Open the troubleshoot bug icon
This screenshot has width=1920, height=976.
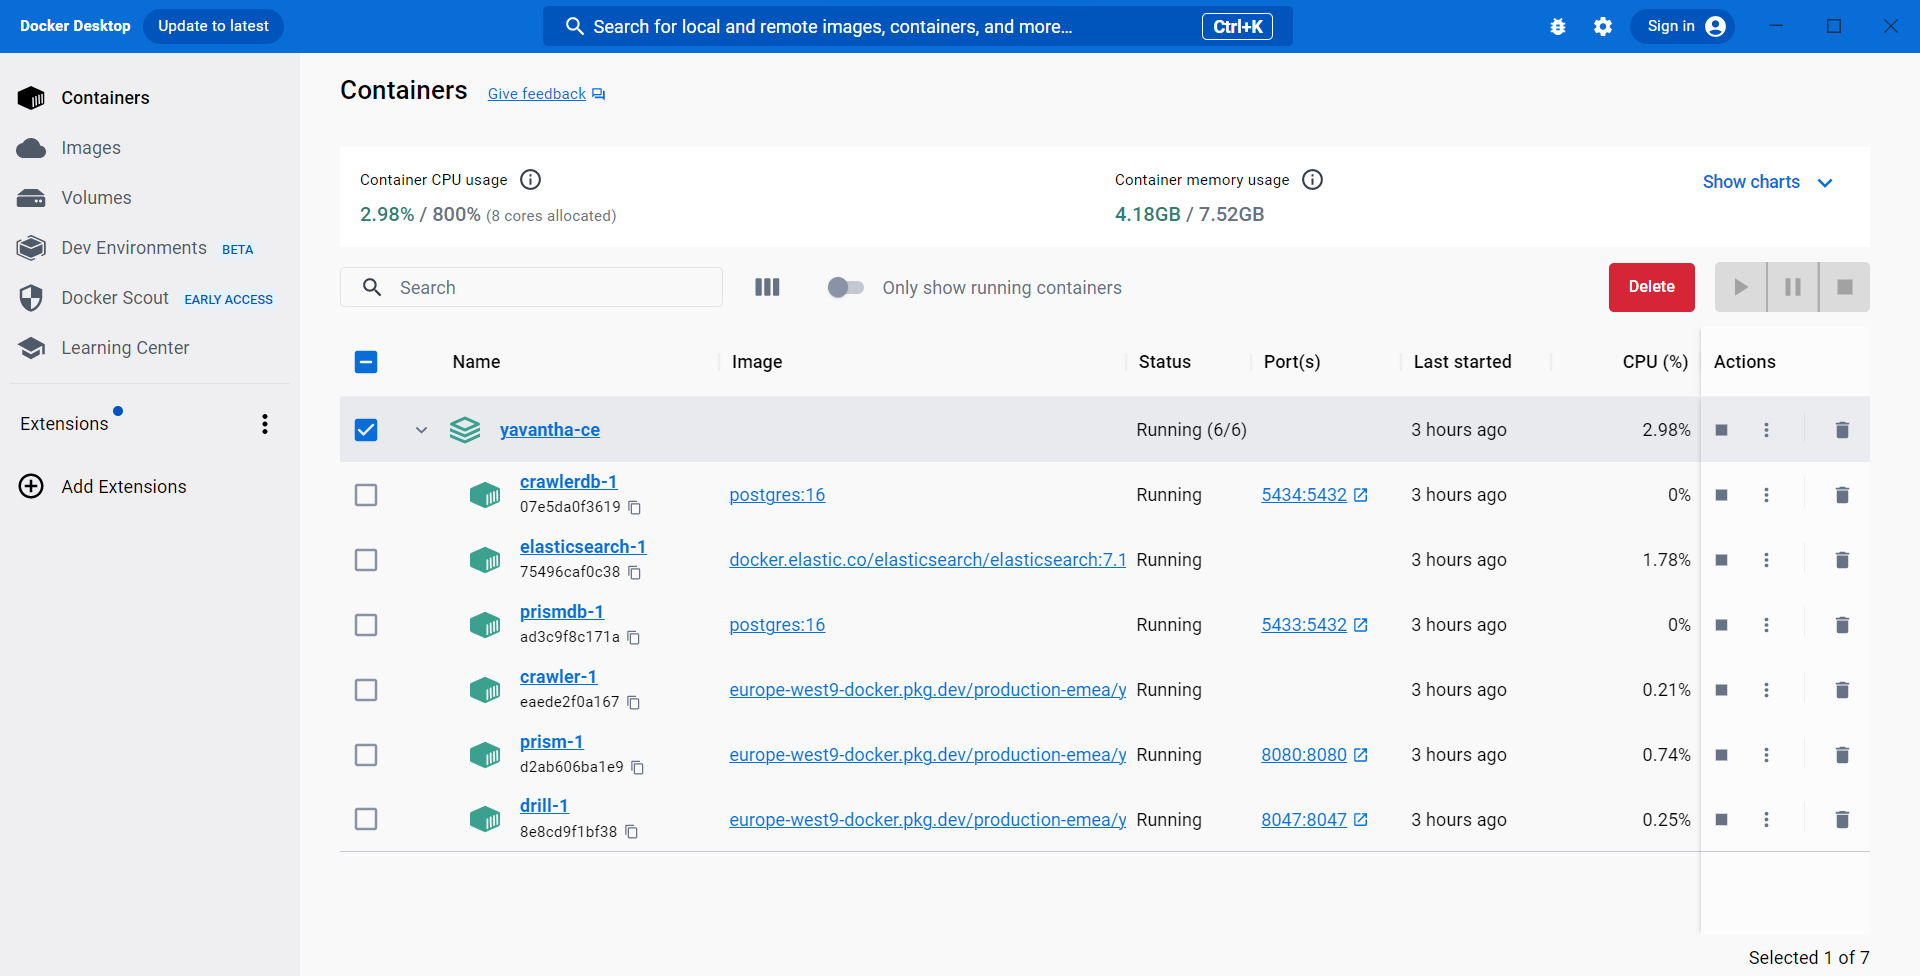coord(1558,27)
